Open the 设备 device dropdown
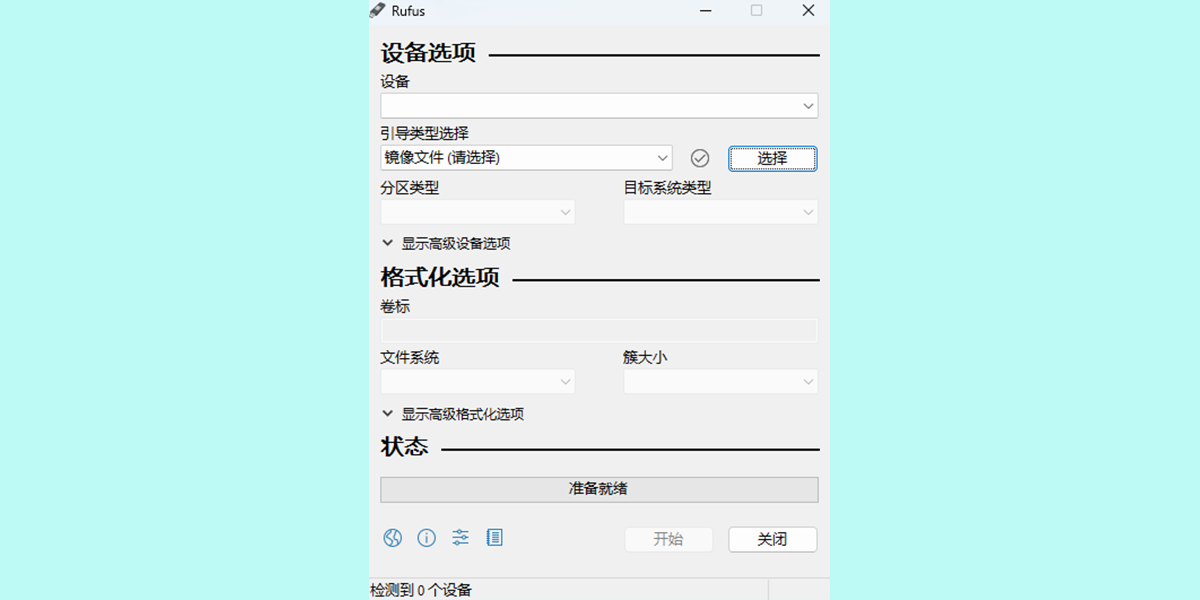Viewport: 1200px width, 600px height. click(599, 106)
